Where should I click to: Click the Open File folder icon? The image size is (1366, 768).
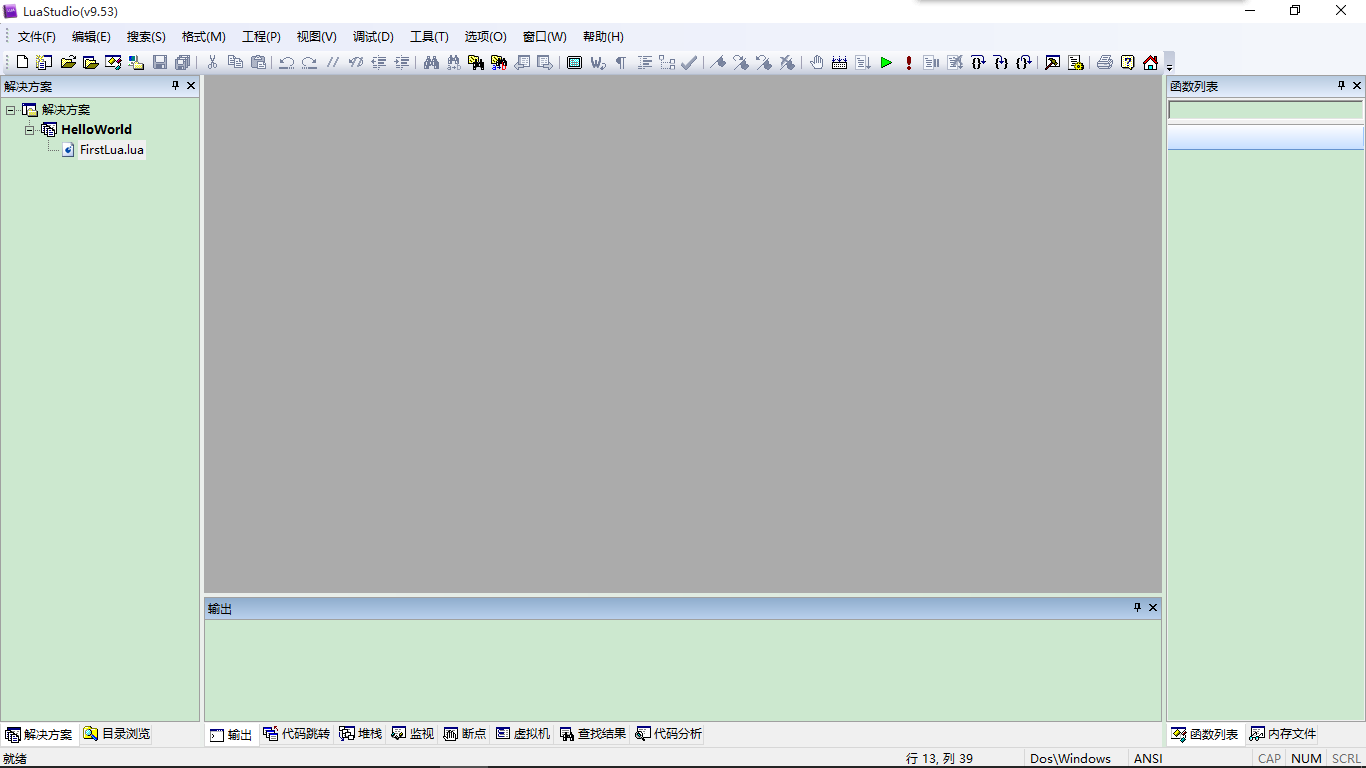(x=68, y=62)
